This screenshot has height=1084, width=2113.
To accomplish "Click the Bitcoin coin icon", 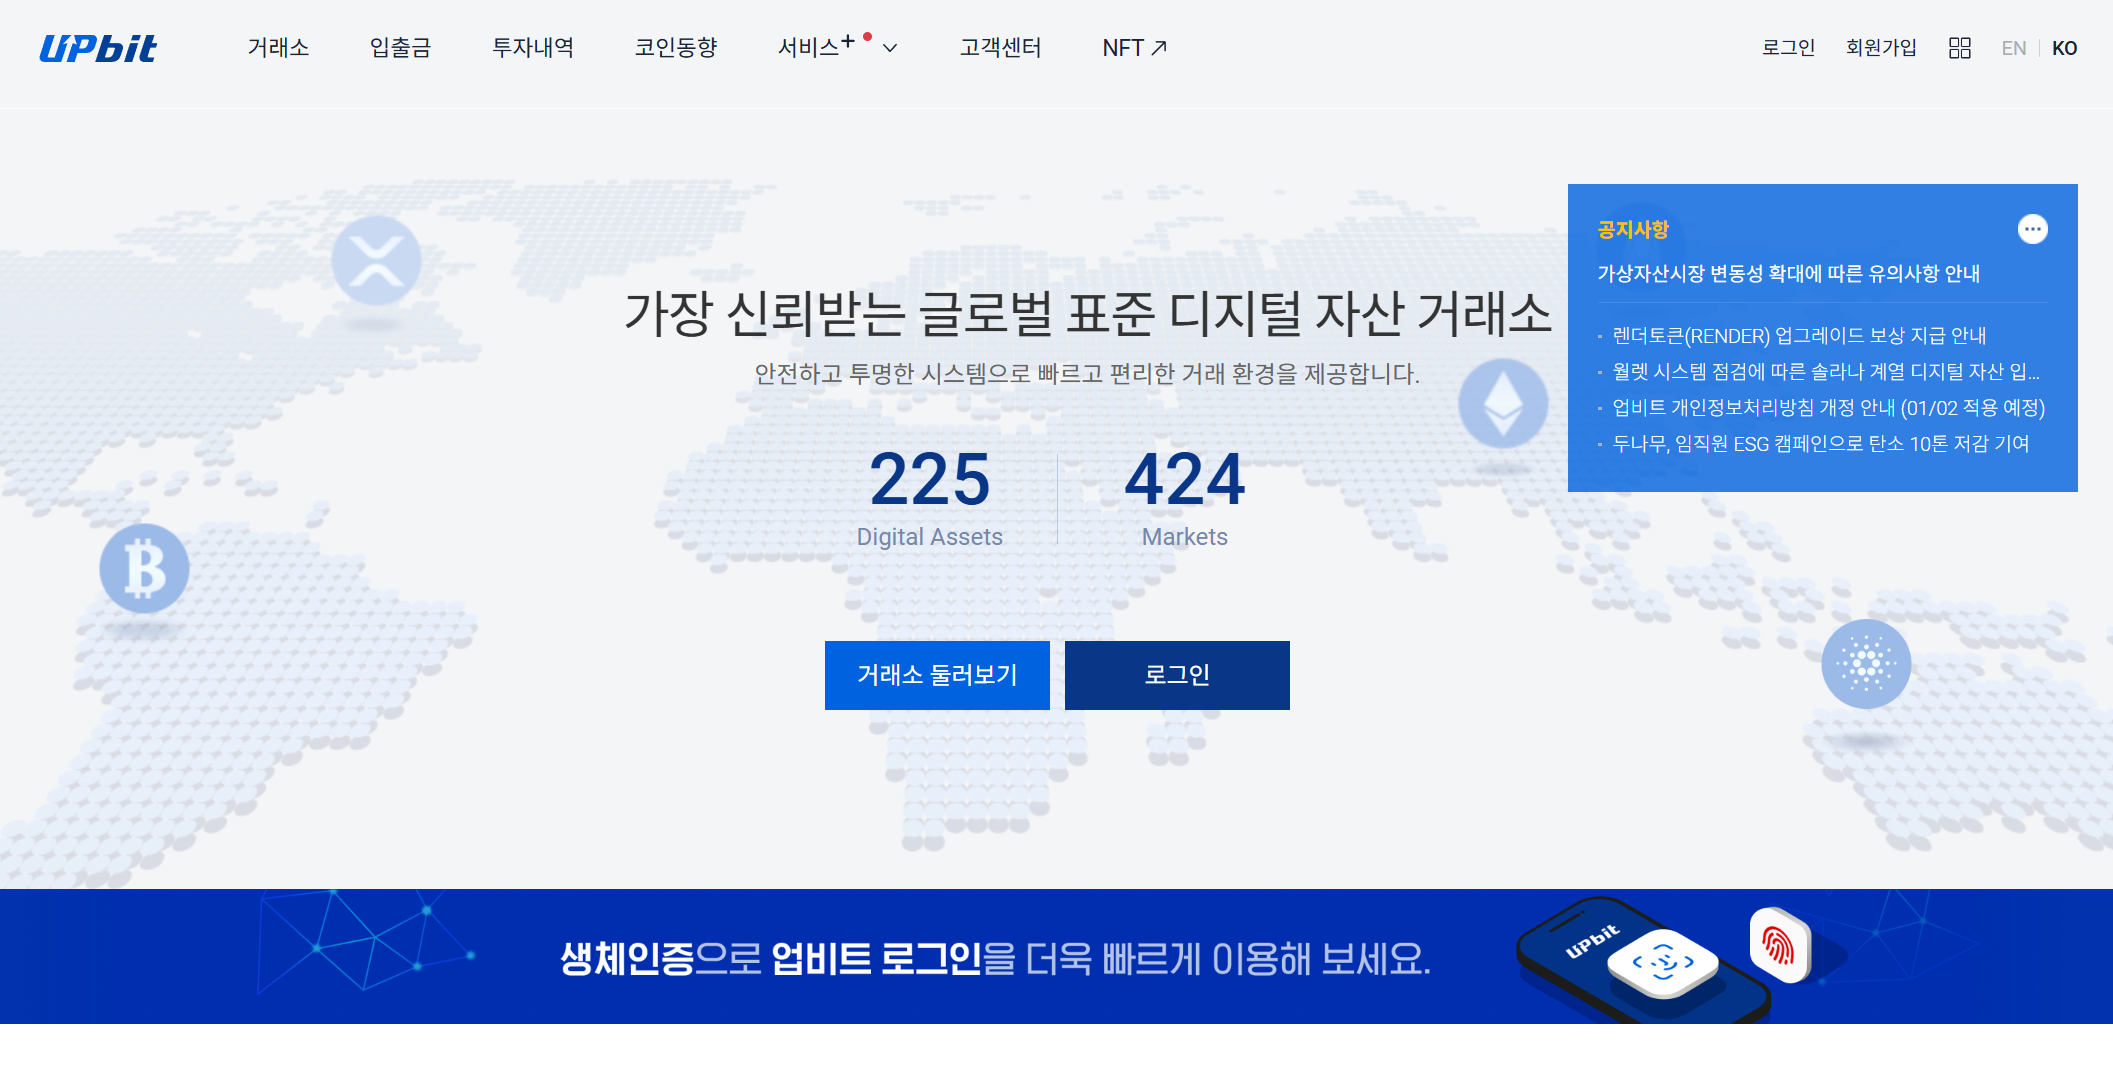I will click(x=144, y=568).
